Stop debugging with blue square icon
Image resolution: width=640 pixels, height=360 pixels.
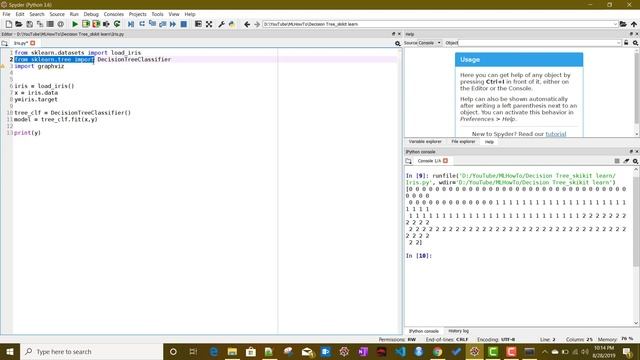click(x=184, y=24)
